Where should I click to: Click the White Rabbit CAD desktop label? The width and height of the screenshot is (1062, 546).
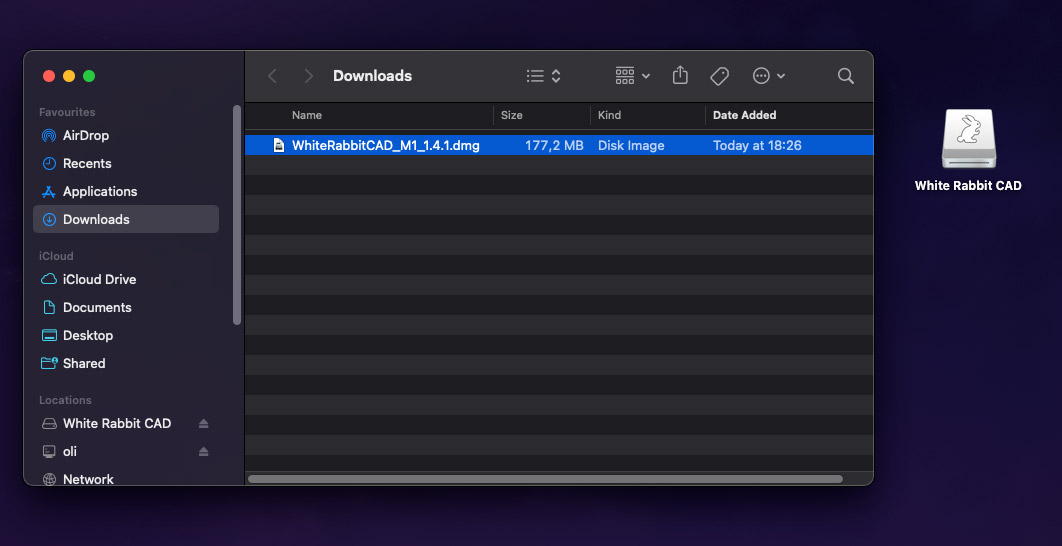click(968, 186)
